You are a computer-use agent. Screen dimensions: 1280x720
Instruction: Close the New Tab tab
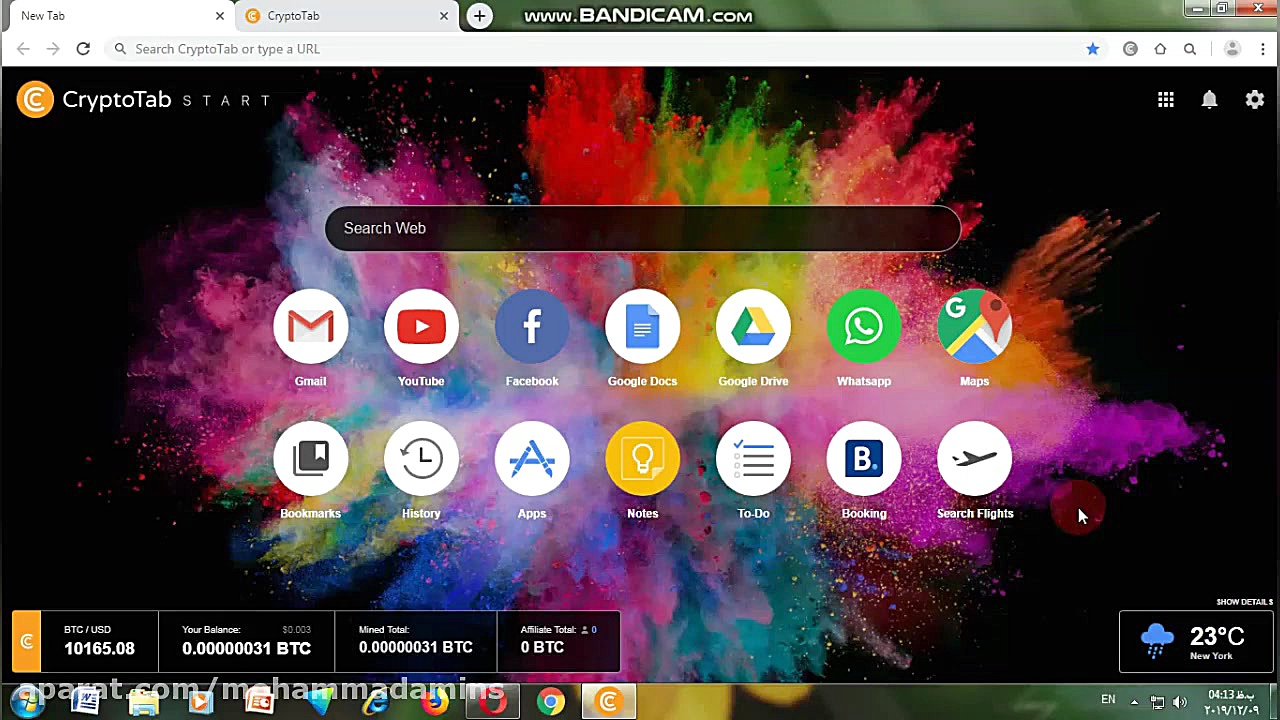(220, 16)
